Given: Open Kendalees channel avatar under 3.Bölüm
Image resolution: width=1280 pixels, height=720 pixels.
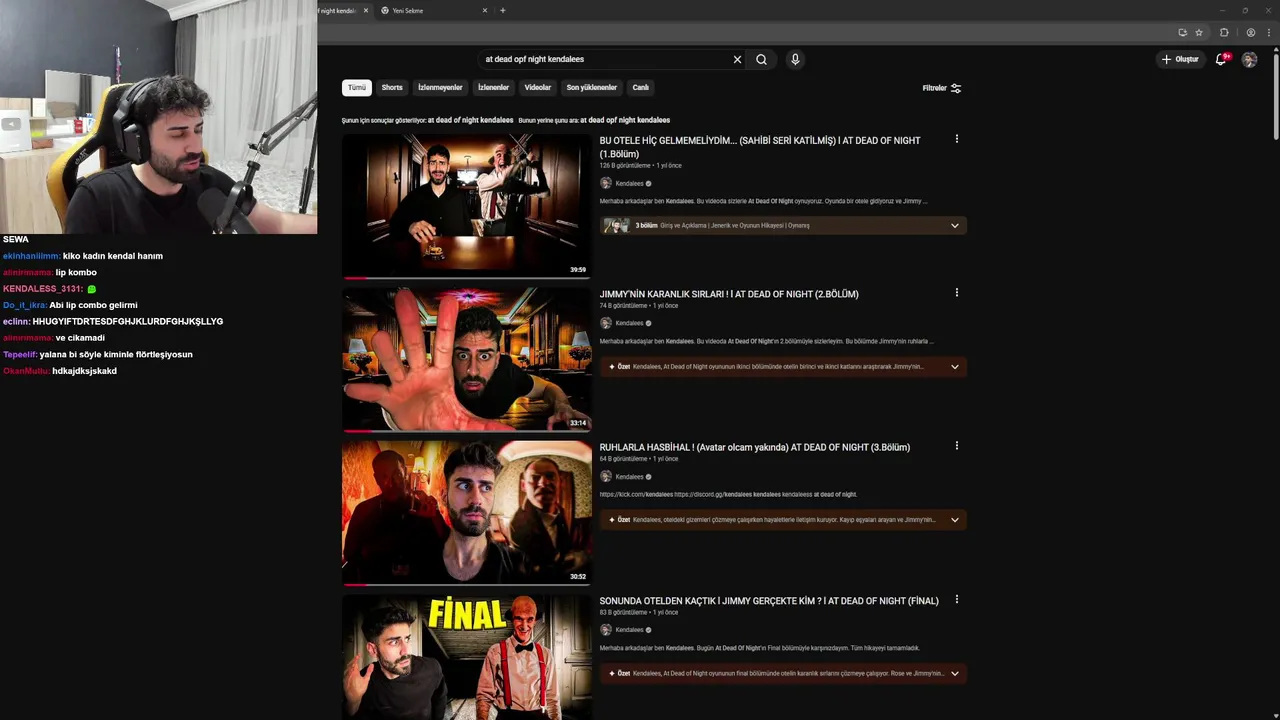Looking at the screenshot, I should [x=605, y=477].
